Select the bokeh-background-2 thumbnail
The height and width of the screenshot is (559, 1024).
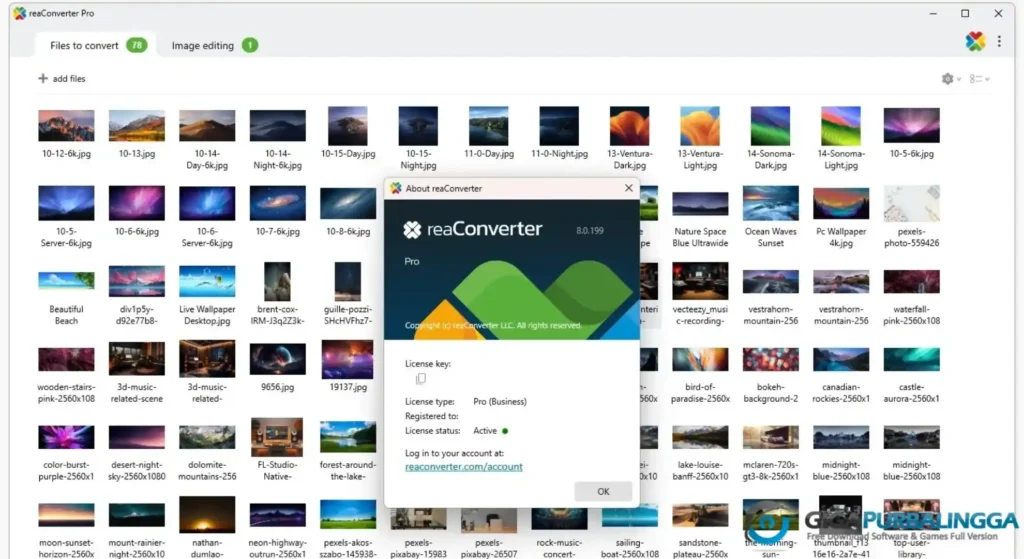771,359
